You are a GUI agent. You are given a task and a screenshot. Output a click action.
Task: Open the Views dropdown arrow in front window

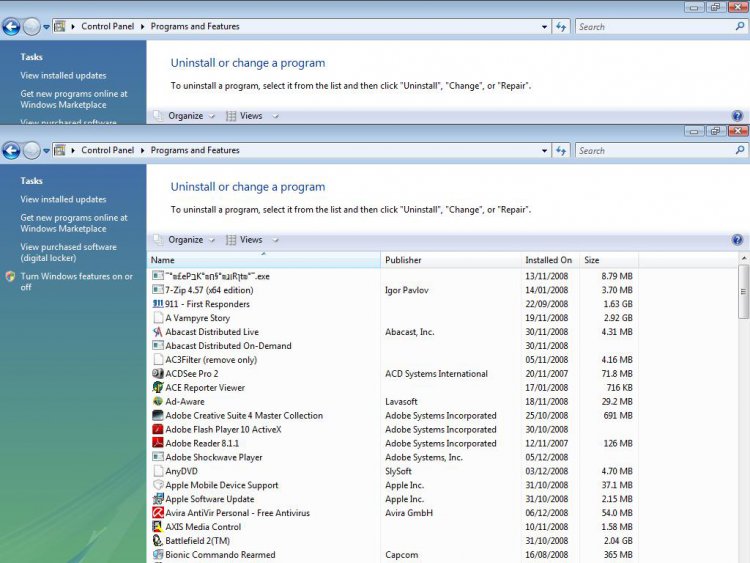pyautogui.click(x=275, y=240)
